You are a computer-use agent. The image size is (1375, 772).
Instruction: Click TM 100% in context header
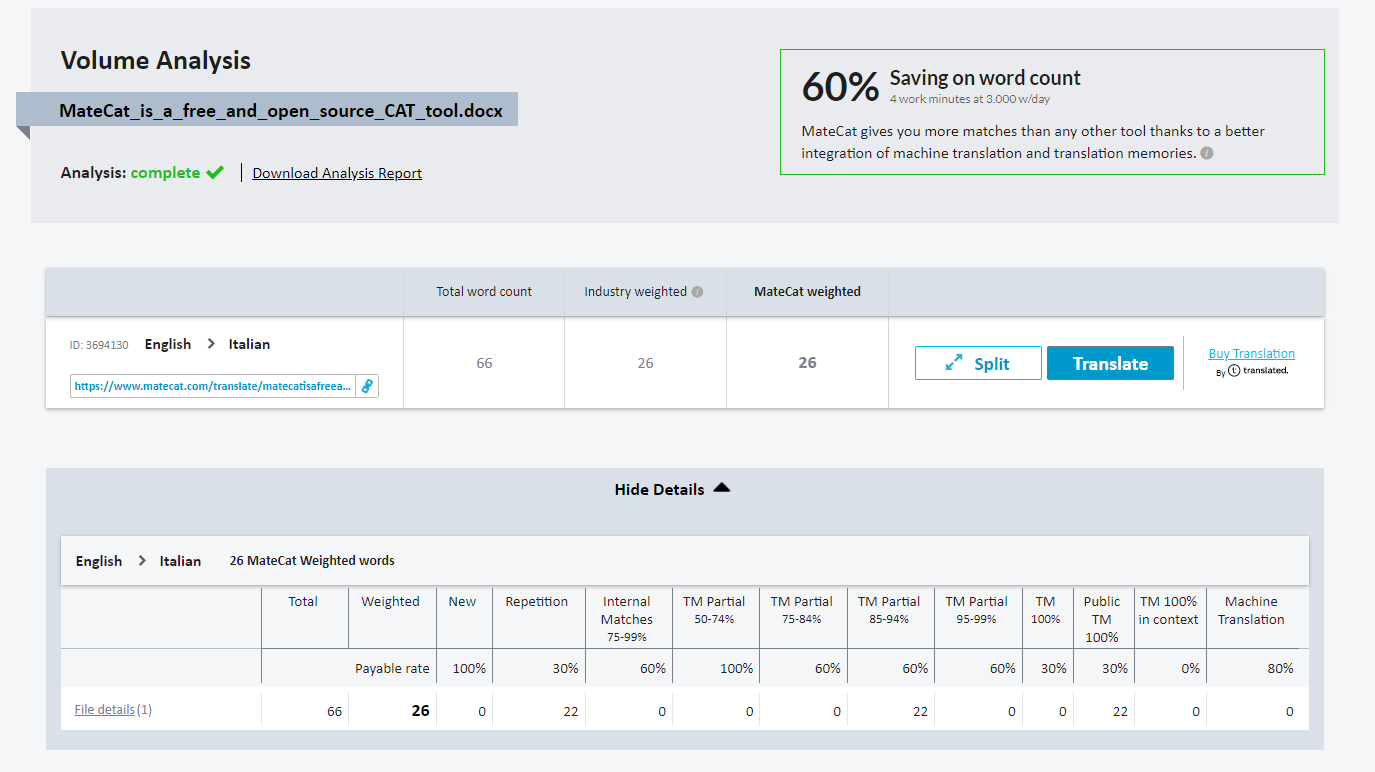point(1168,610)
